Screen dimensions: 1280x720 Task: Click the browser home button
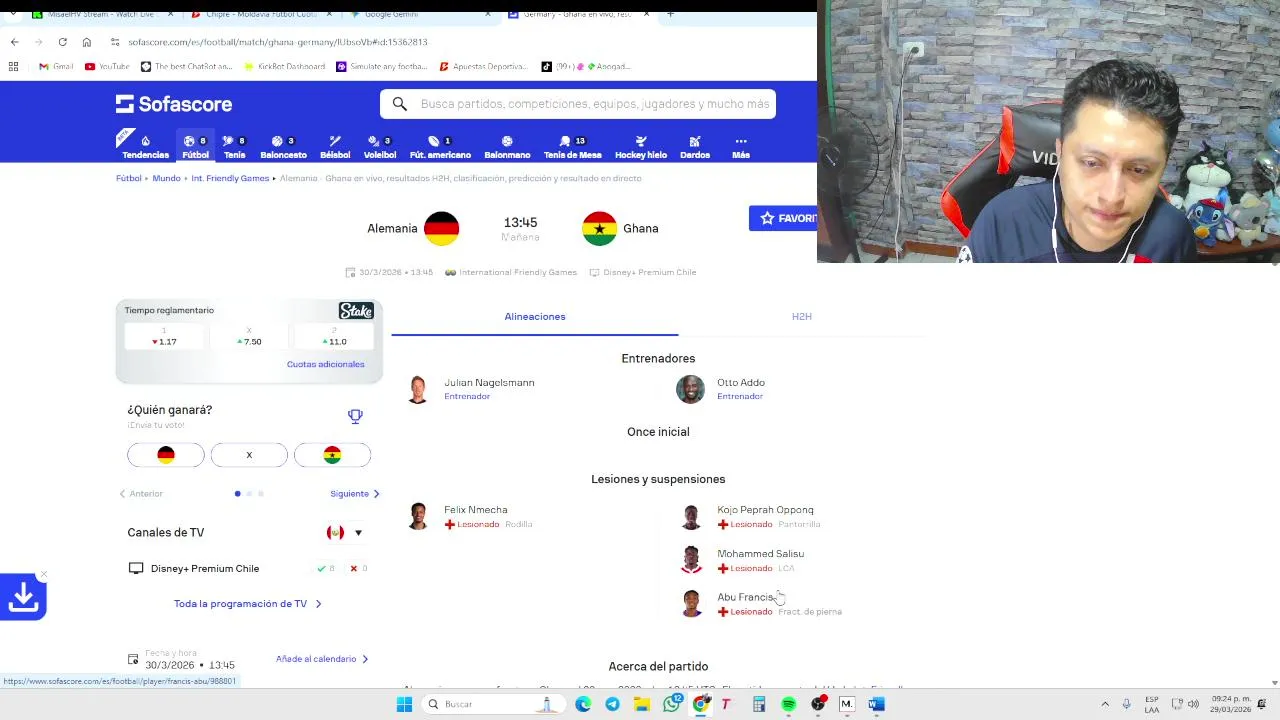pos(87,42)
